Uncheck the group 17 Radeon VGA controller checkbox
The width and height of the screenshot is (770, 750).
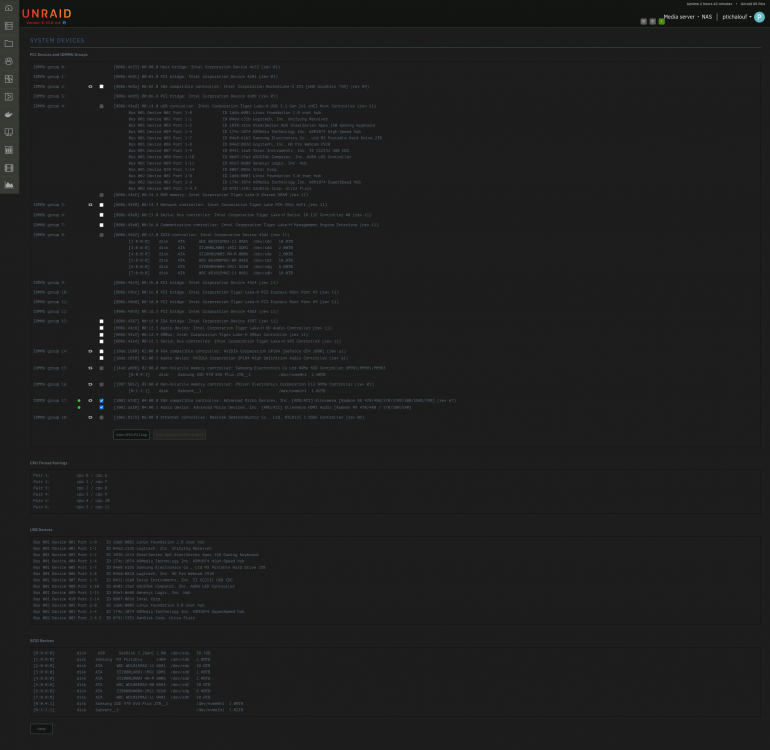[102, 401]
